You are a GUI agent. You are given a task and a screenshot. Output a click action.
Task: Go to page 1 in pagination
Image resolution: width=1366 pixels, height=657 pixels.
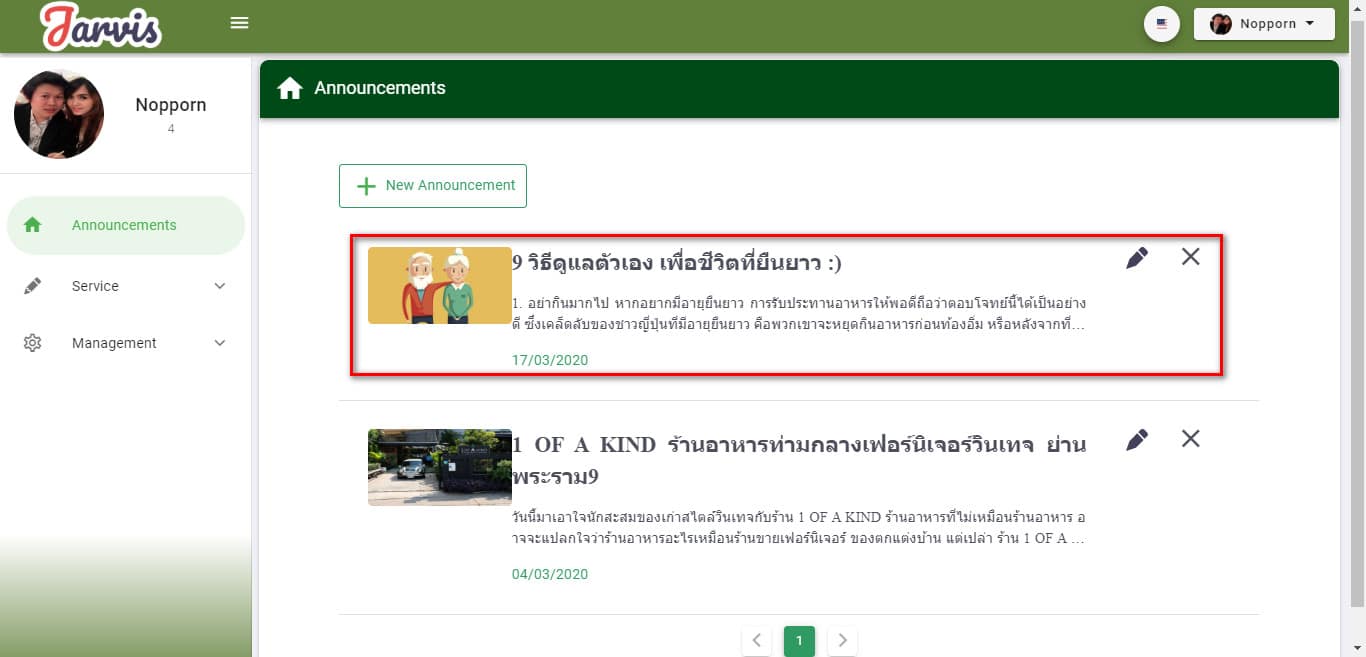pos(799,640)
